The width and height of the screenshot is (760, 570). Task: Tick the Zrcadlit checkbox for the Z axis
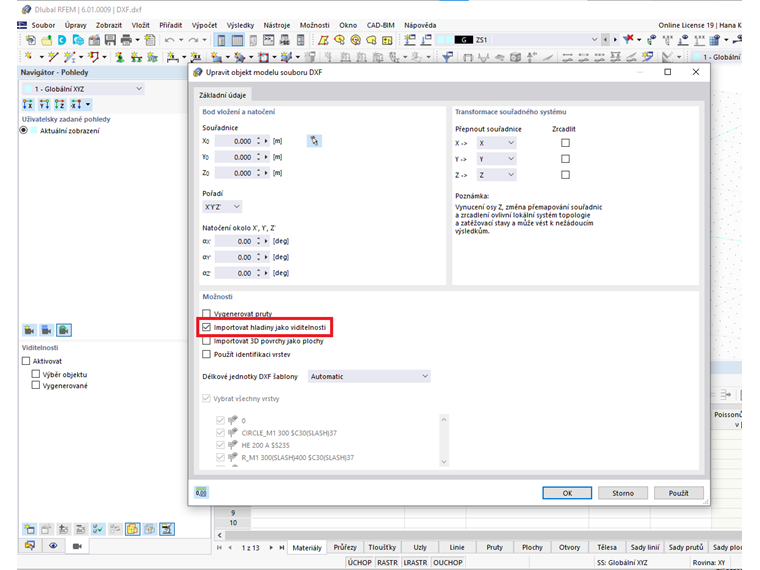pos(565,175)
